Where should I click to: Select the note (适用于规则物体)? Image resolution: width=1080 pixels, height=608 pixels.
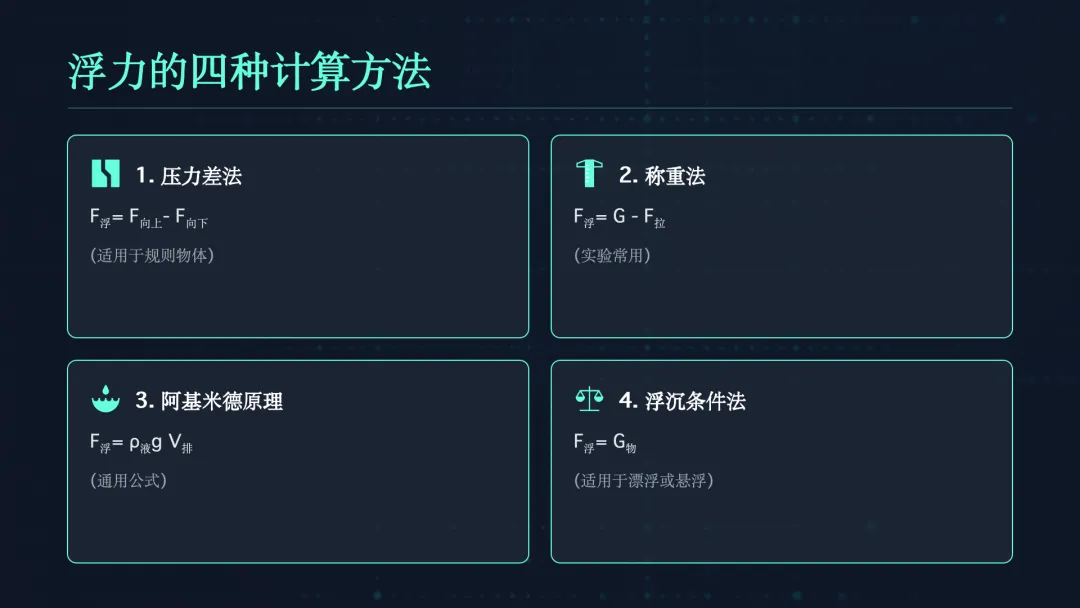[x=152, y=255]
